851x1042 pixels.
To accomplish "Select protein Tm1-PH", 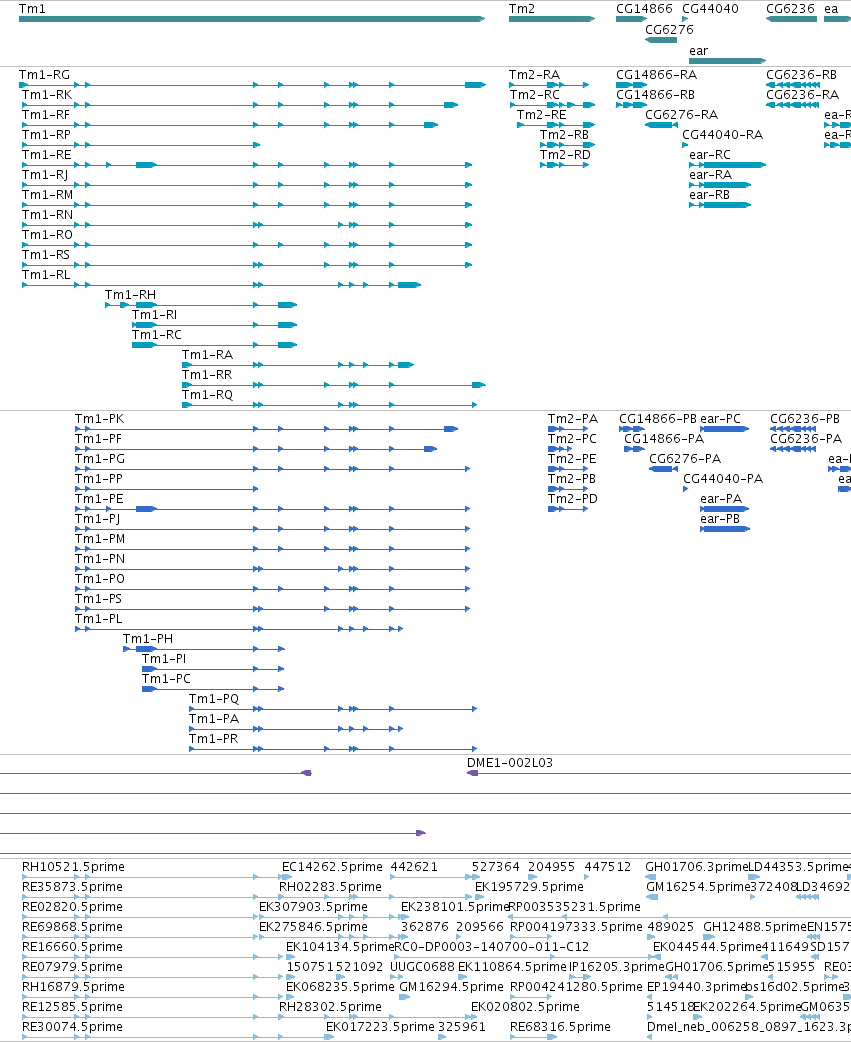I will 204,649.
